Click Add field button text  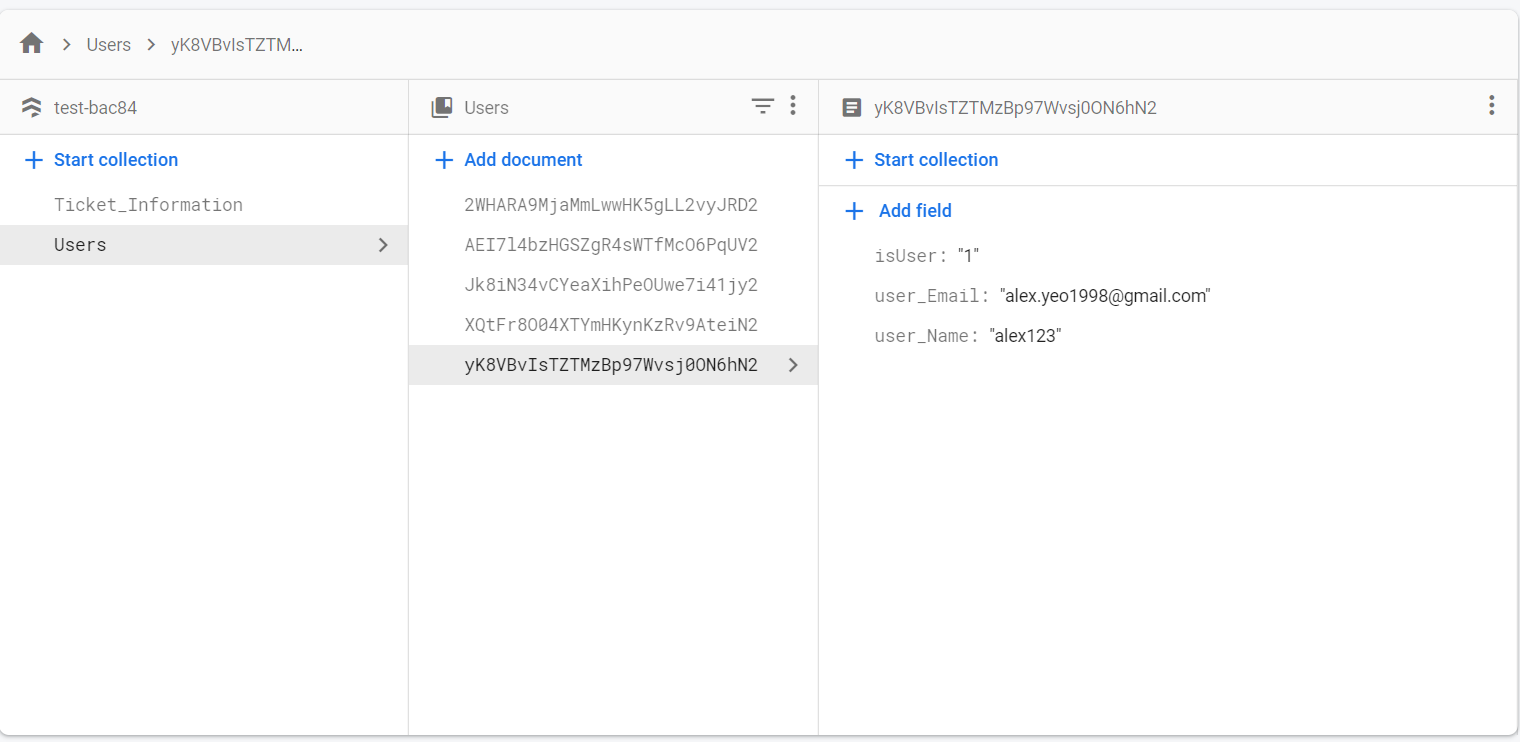click(915, 211)
